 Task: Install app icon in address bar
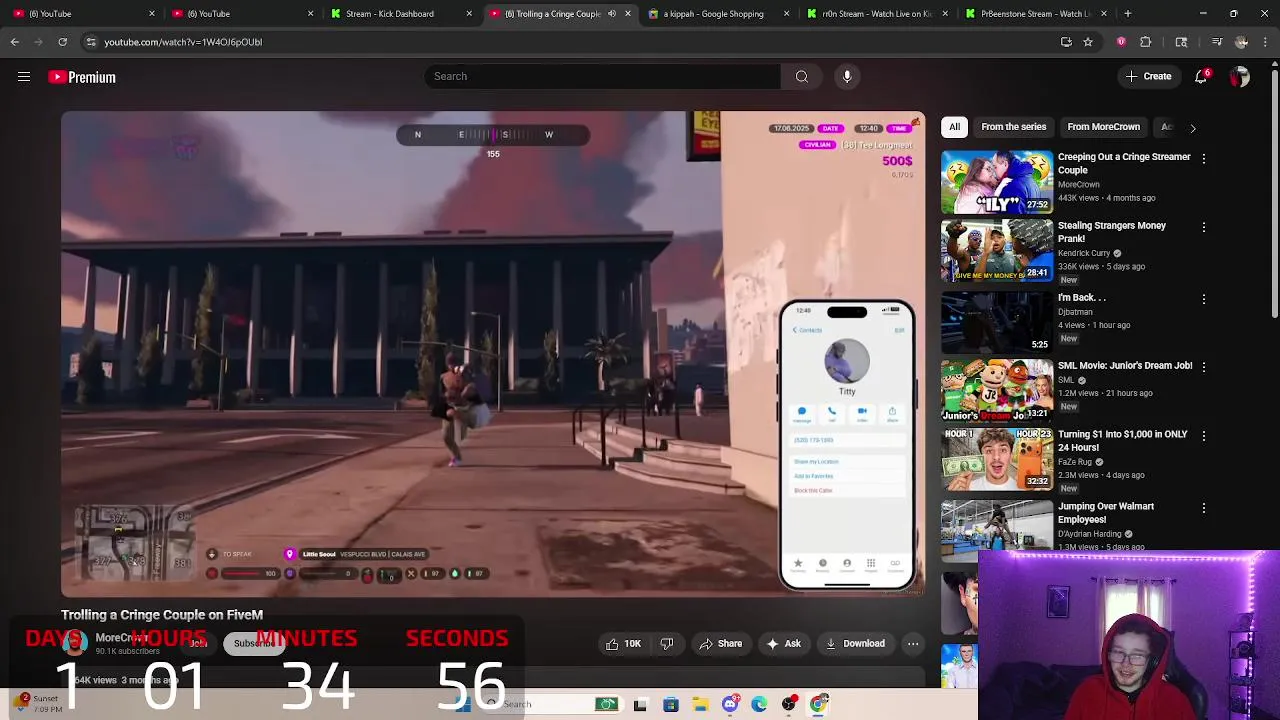pyautogui.click(x=1066, y=42)
